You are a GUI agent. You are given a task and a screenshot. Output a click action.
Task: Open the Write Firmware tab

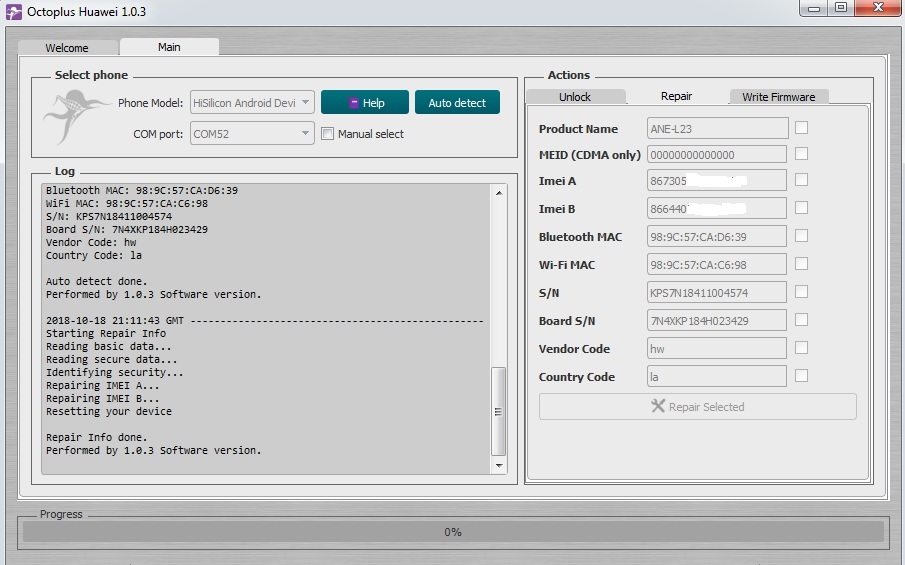(779, 96)
